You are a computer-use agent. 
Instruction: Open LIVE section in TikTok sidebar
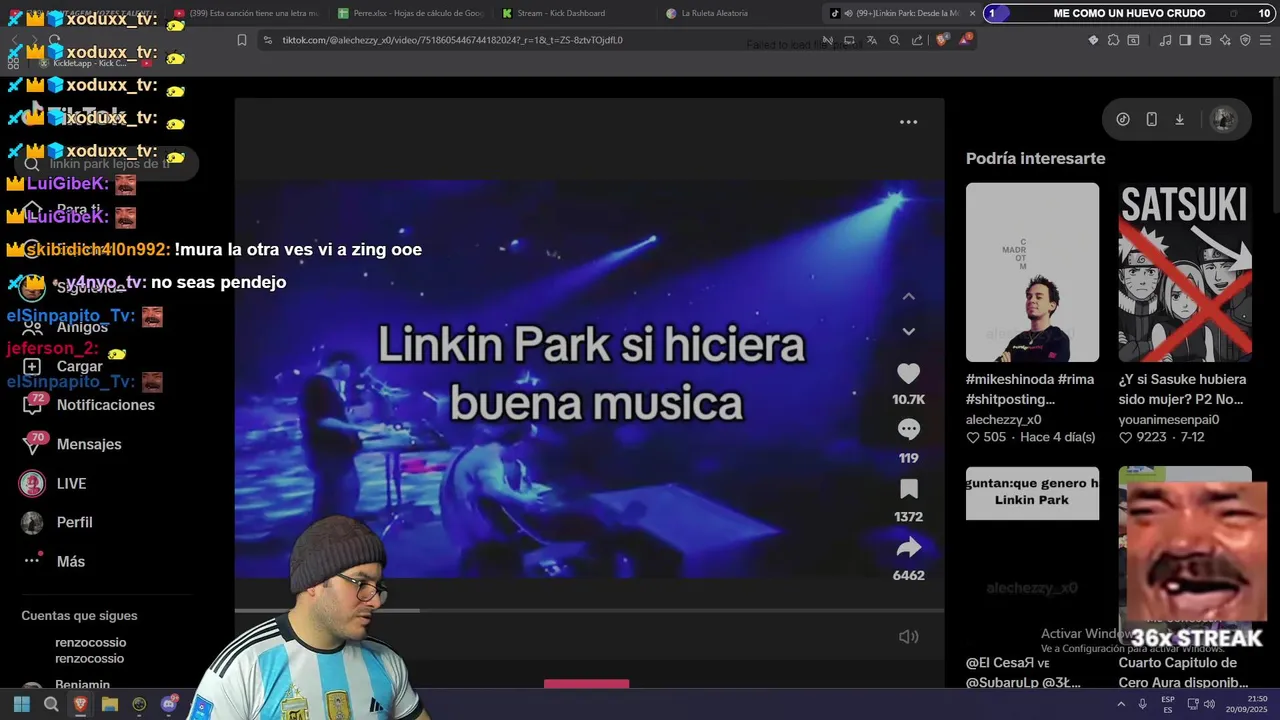point(53,483)
